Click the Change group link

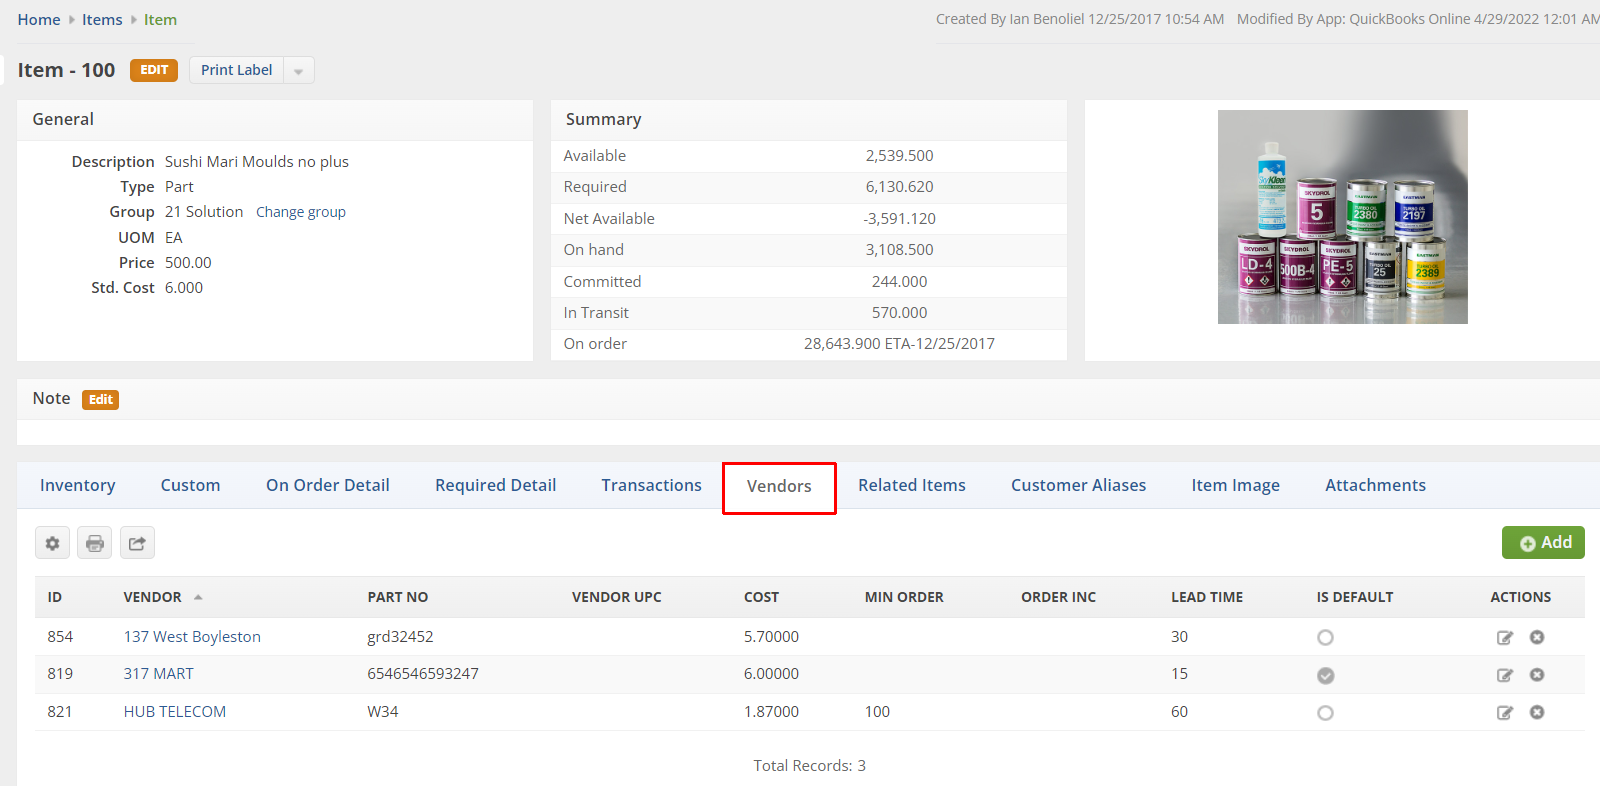point(301,212)
